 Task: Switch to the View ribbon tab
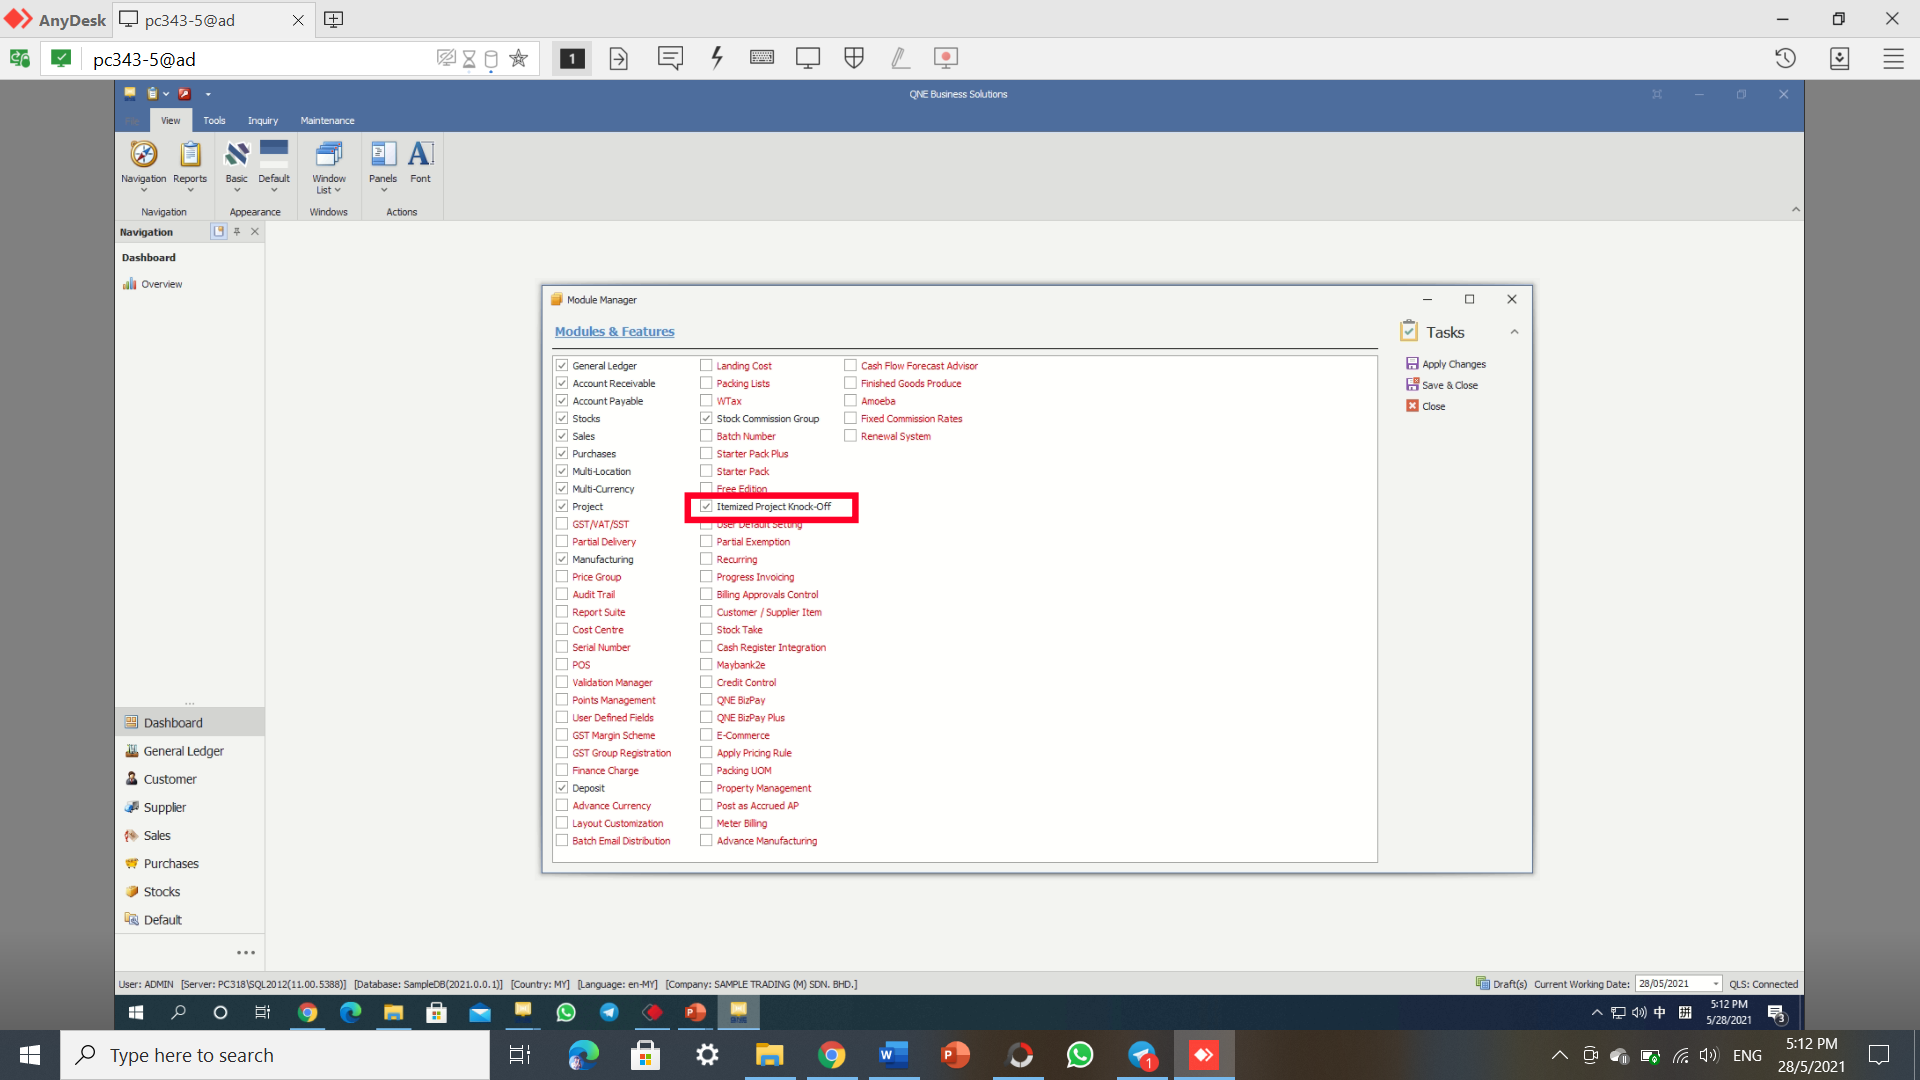[171, 120]
